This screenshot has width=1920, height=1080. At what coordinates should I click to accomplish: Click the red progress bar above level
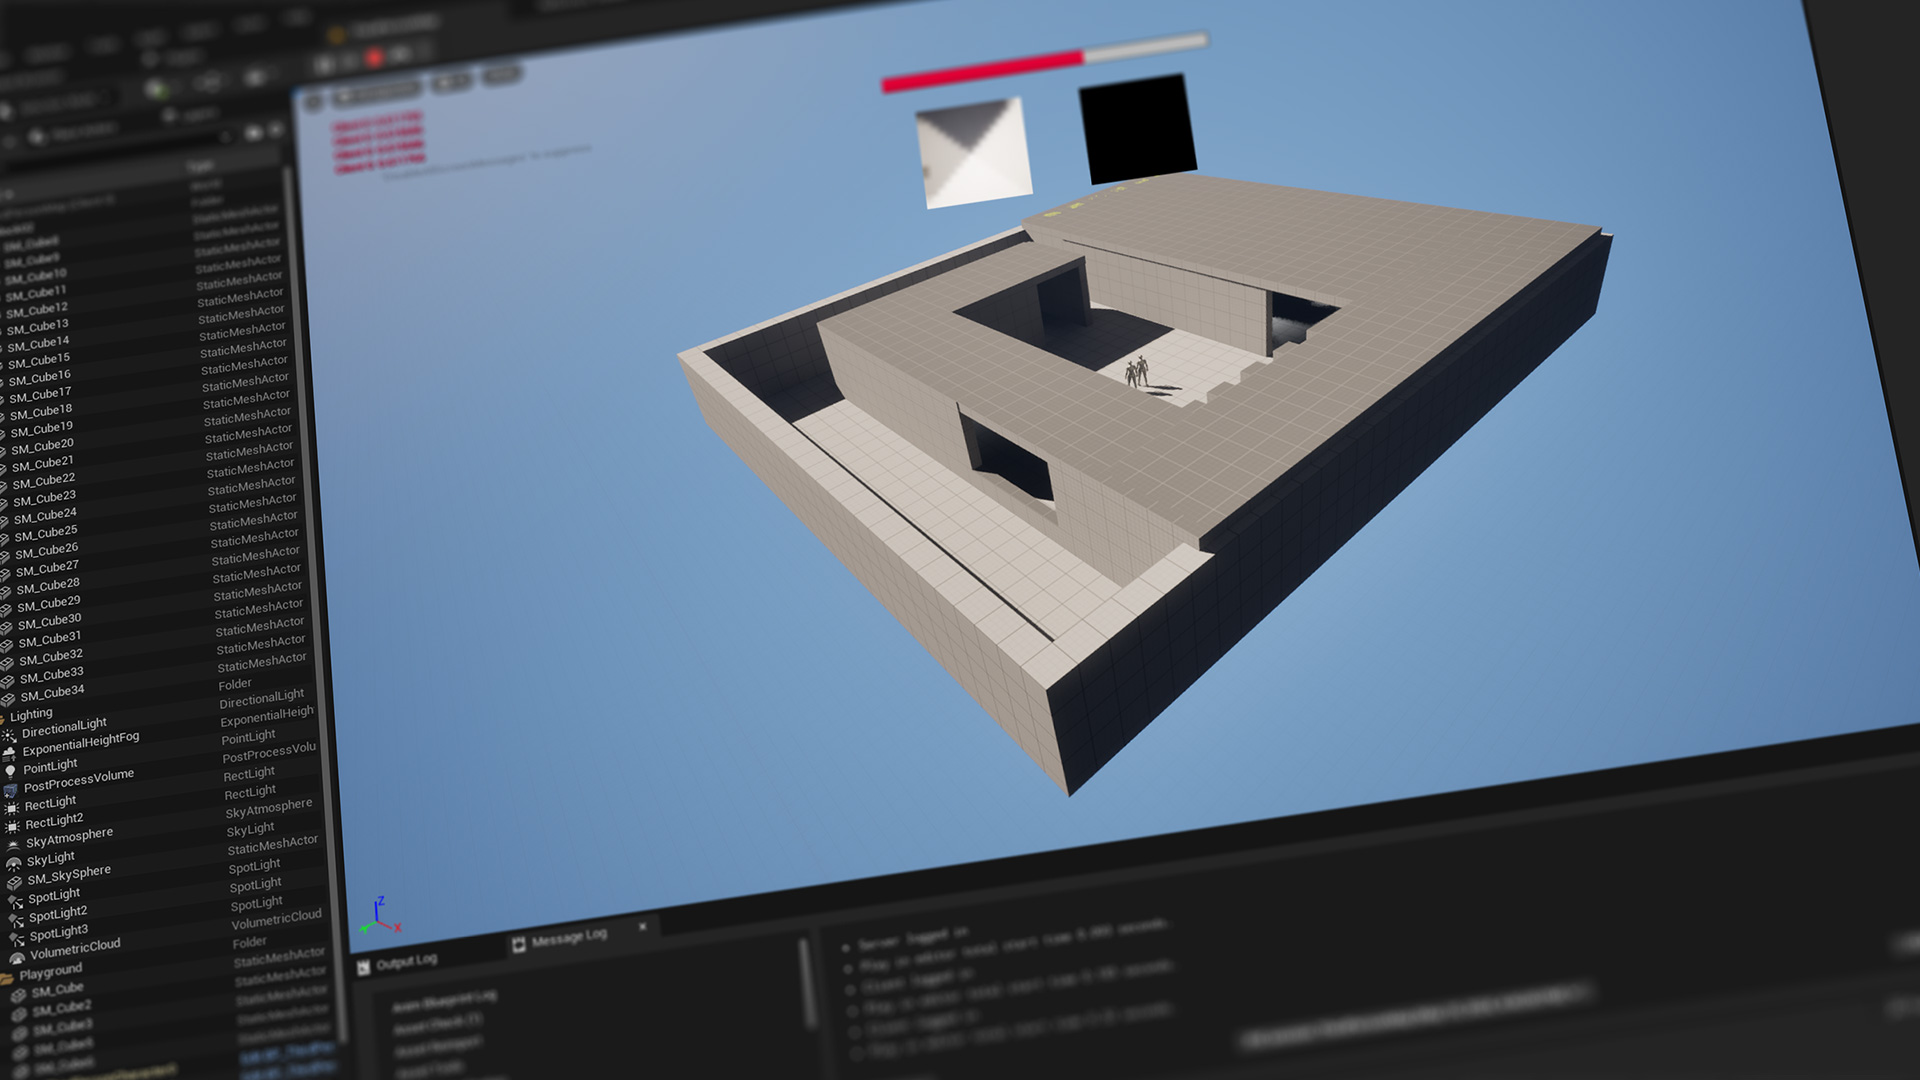point(980,72)
